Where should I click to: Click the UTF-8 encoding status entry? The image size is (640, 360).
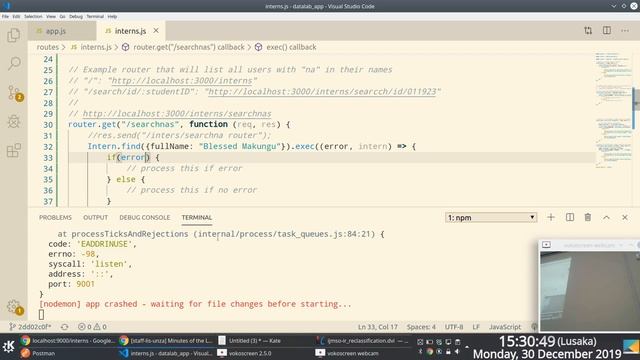454,327
